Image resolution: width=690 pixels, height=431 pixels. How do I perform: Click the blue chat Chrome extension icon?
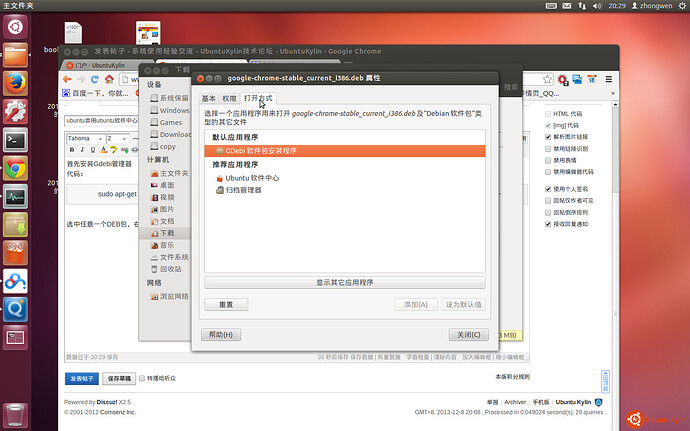577,79
